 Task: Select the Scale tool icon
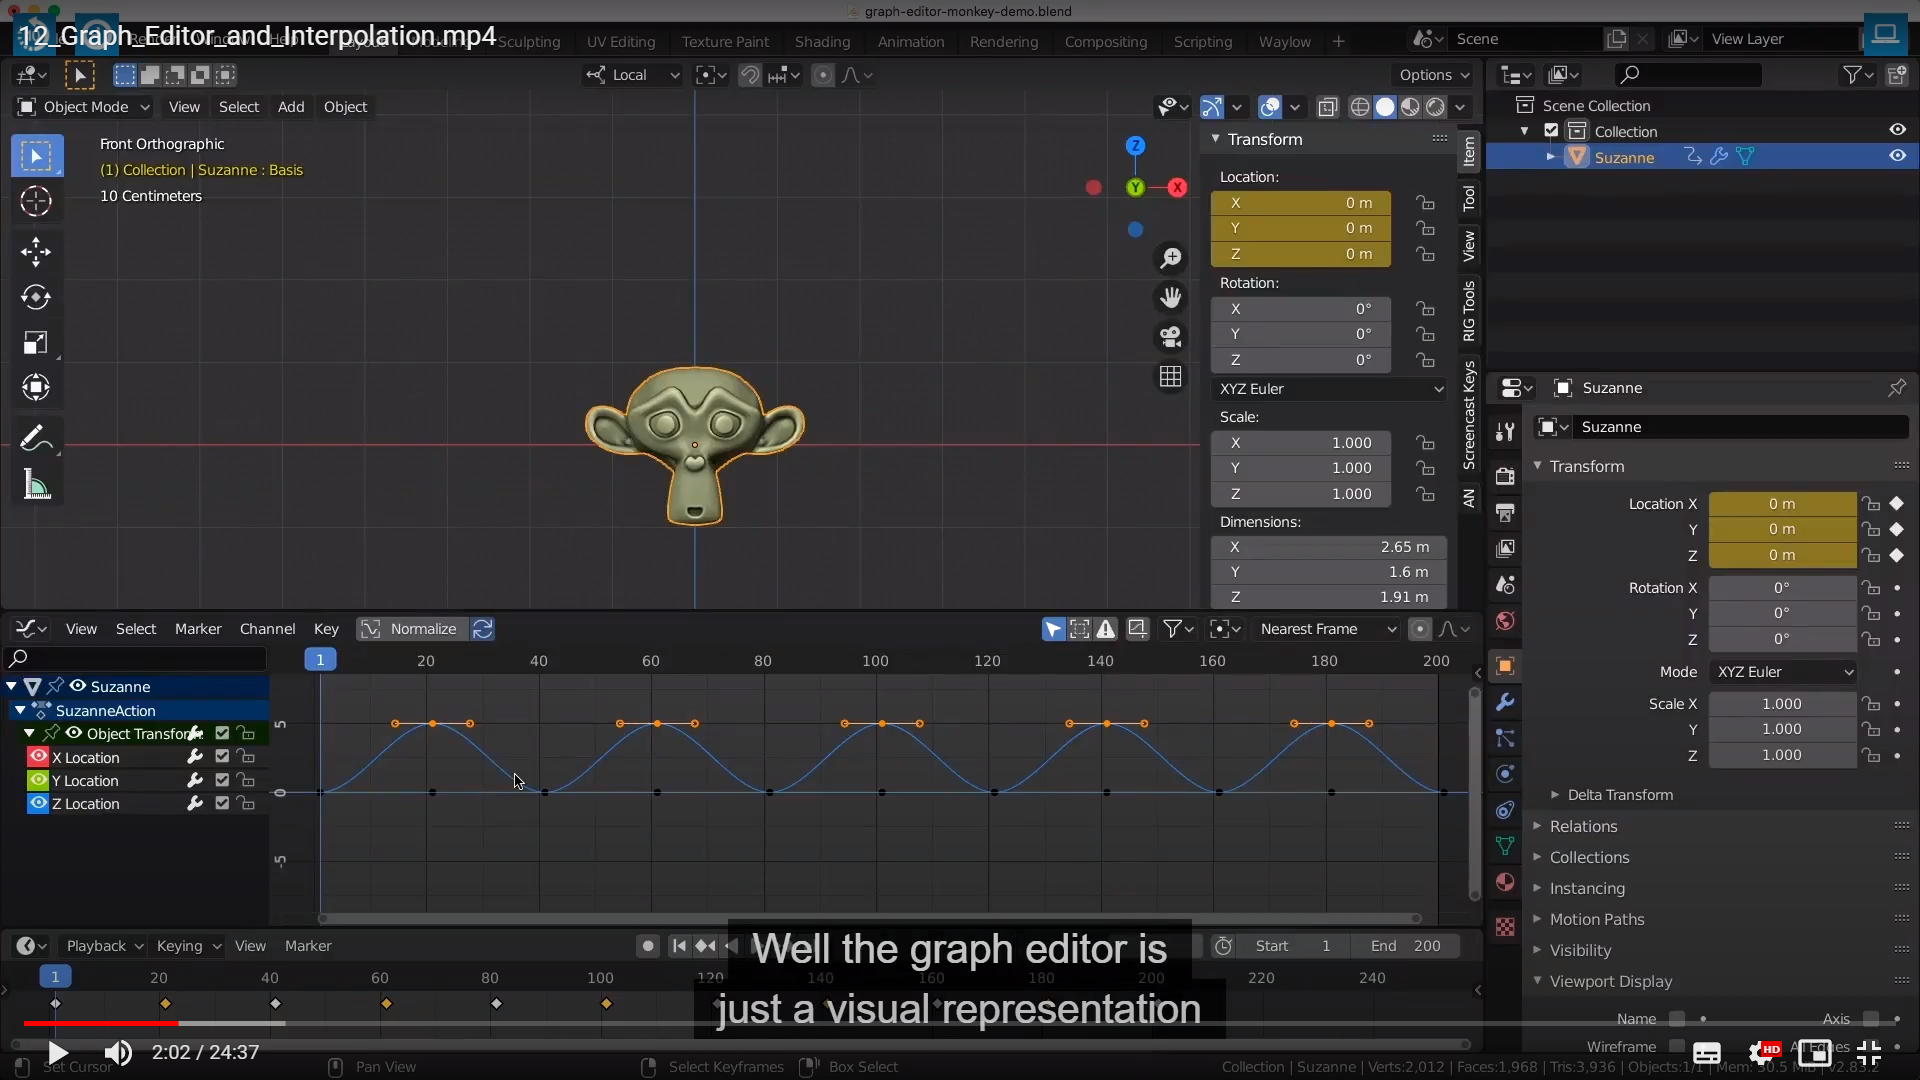36,343
